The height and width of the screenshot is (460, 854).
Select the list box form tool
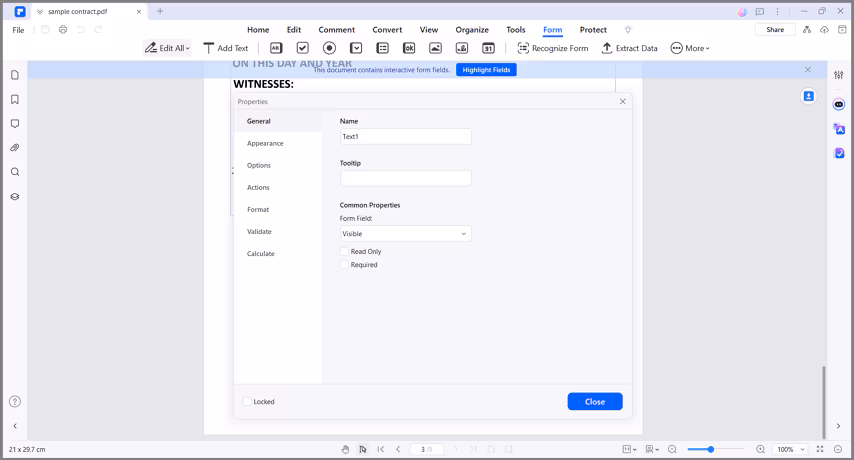point(383,48)
